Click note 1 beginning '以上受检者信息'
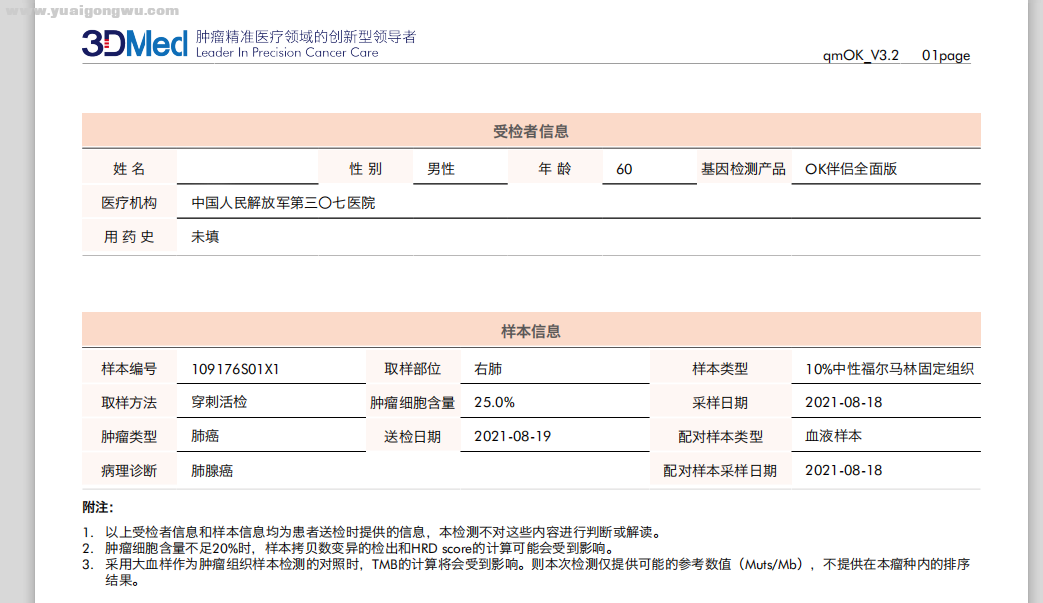Image resolution: width=1043 pixels, height=603 pixels. (x=383, y=532)
